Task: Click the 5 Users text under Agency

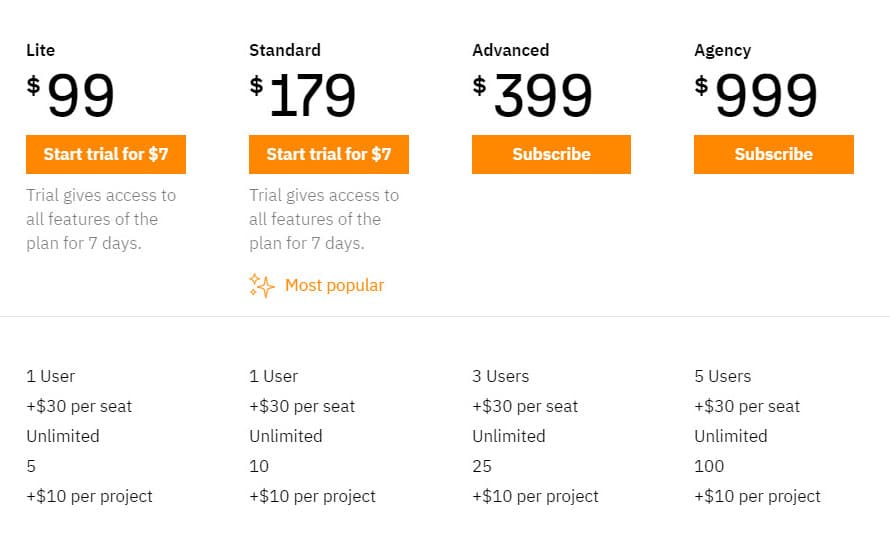Action: pyautogui.click(x=723, y=376)
